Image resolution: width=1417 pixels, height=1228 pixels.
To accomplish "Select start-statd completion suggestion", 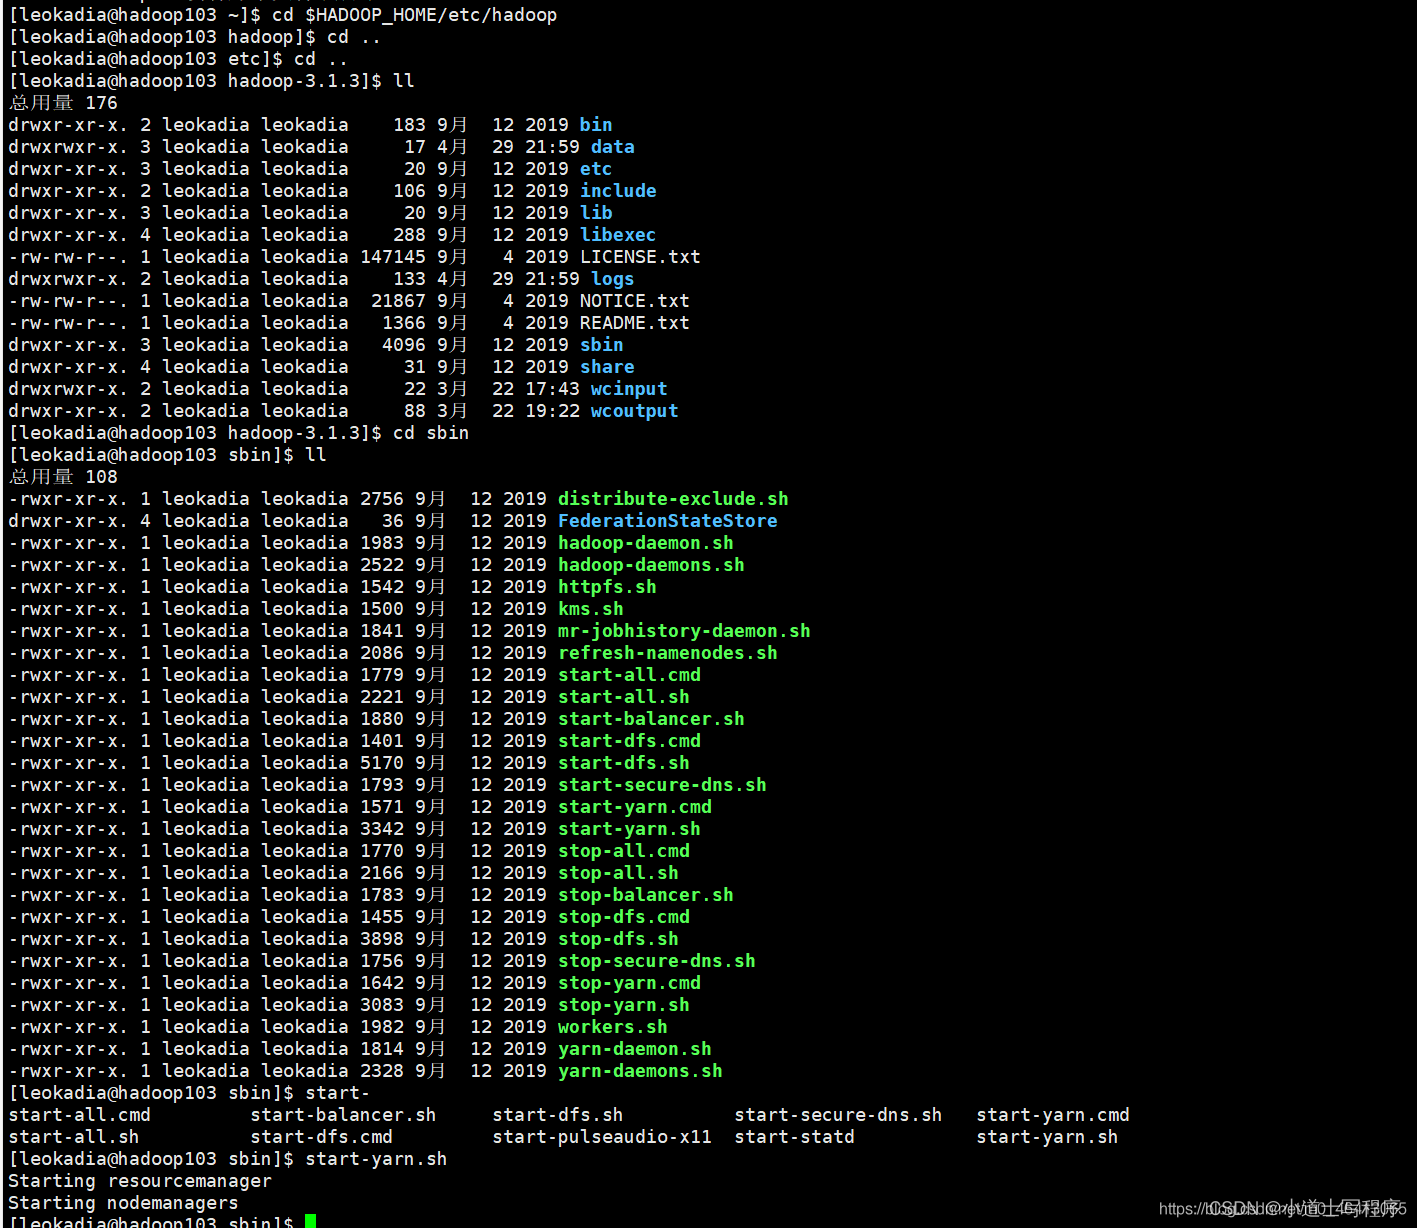I will click(x=794, y=1137).
